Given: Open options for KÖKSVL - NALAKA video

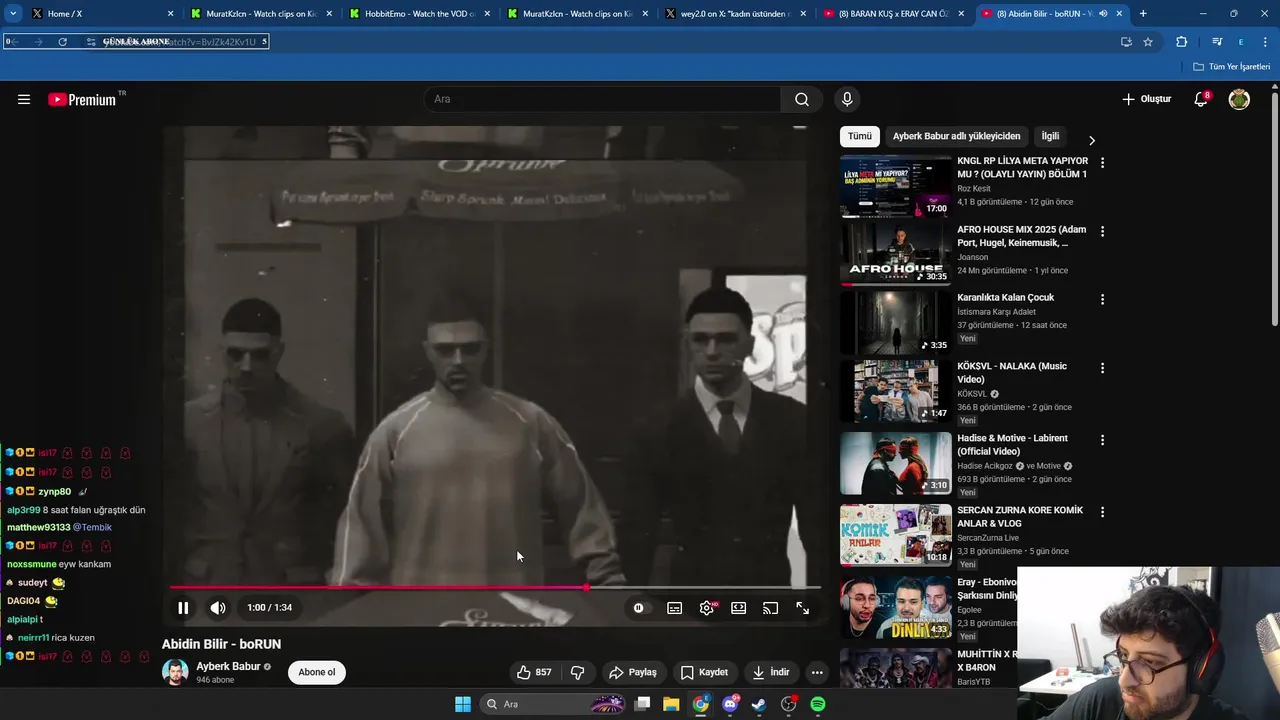Looking at the screenshot, I should click(x=1102, y=368).
